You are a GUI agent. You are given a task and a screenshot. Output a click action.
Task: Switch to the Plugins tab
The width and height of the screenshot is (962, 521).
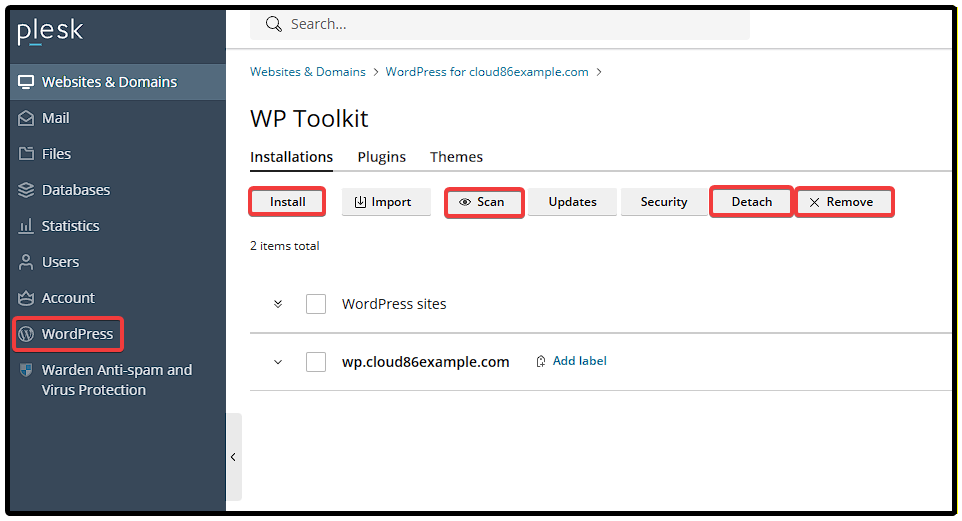coord(382,157)
